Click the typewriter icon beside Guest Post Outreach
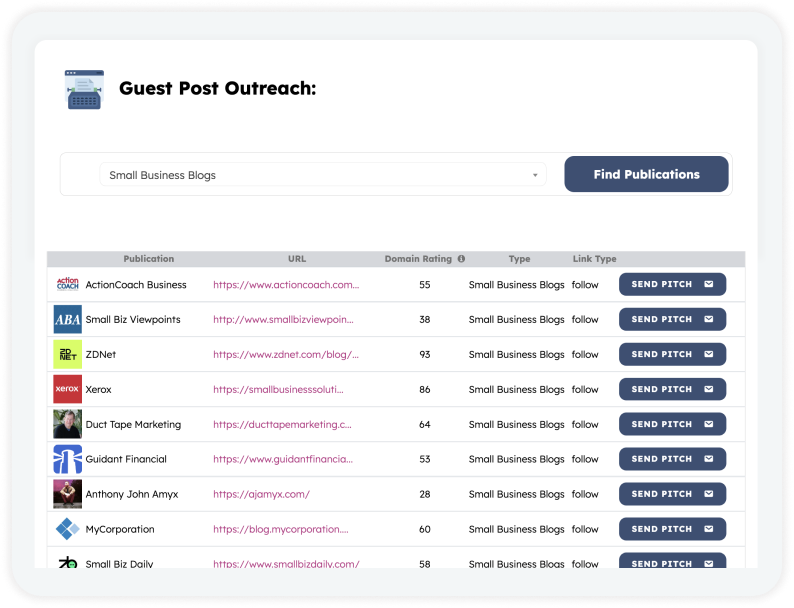Viewport: 794px width, 608px height. click(x=83, y=89)
